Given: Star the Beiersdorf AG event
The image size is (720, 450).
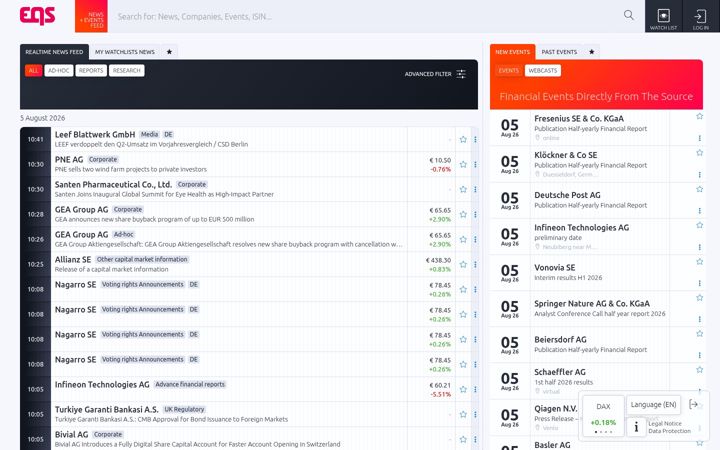Looking at the screenshot, I should [x=699, y=333].
